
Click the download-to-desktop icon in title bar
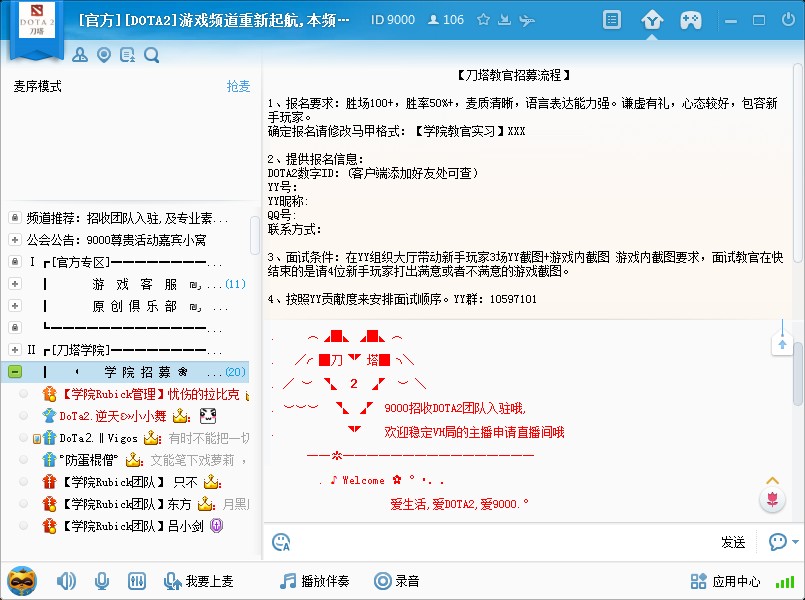pos(505,20)
